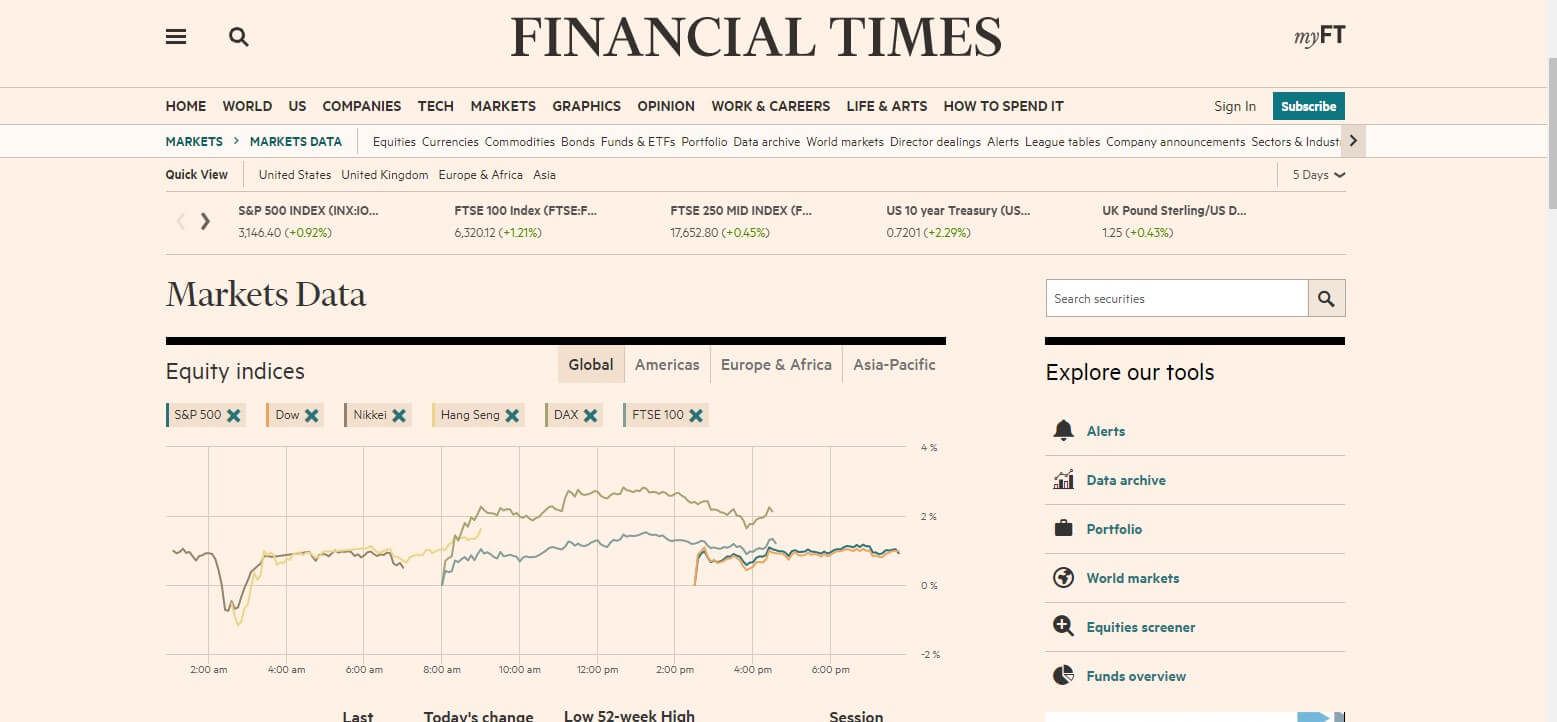Select Asia quick view
Viewport: 1557px width, 722px height.
point(544,175)
